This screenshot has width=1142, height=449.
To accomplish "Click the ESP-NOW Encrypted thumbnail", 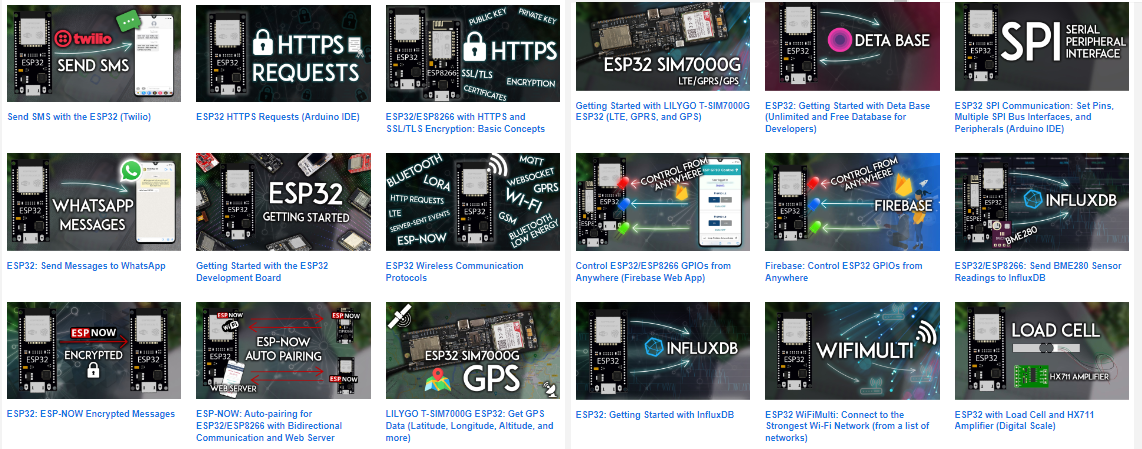I will point(94,350).
